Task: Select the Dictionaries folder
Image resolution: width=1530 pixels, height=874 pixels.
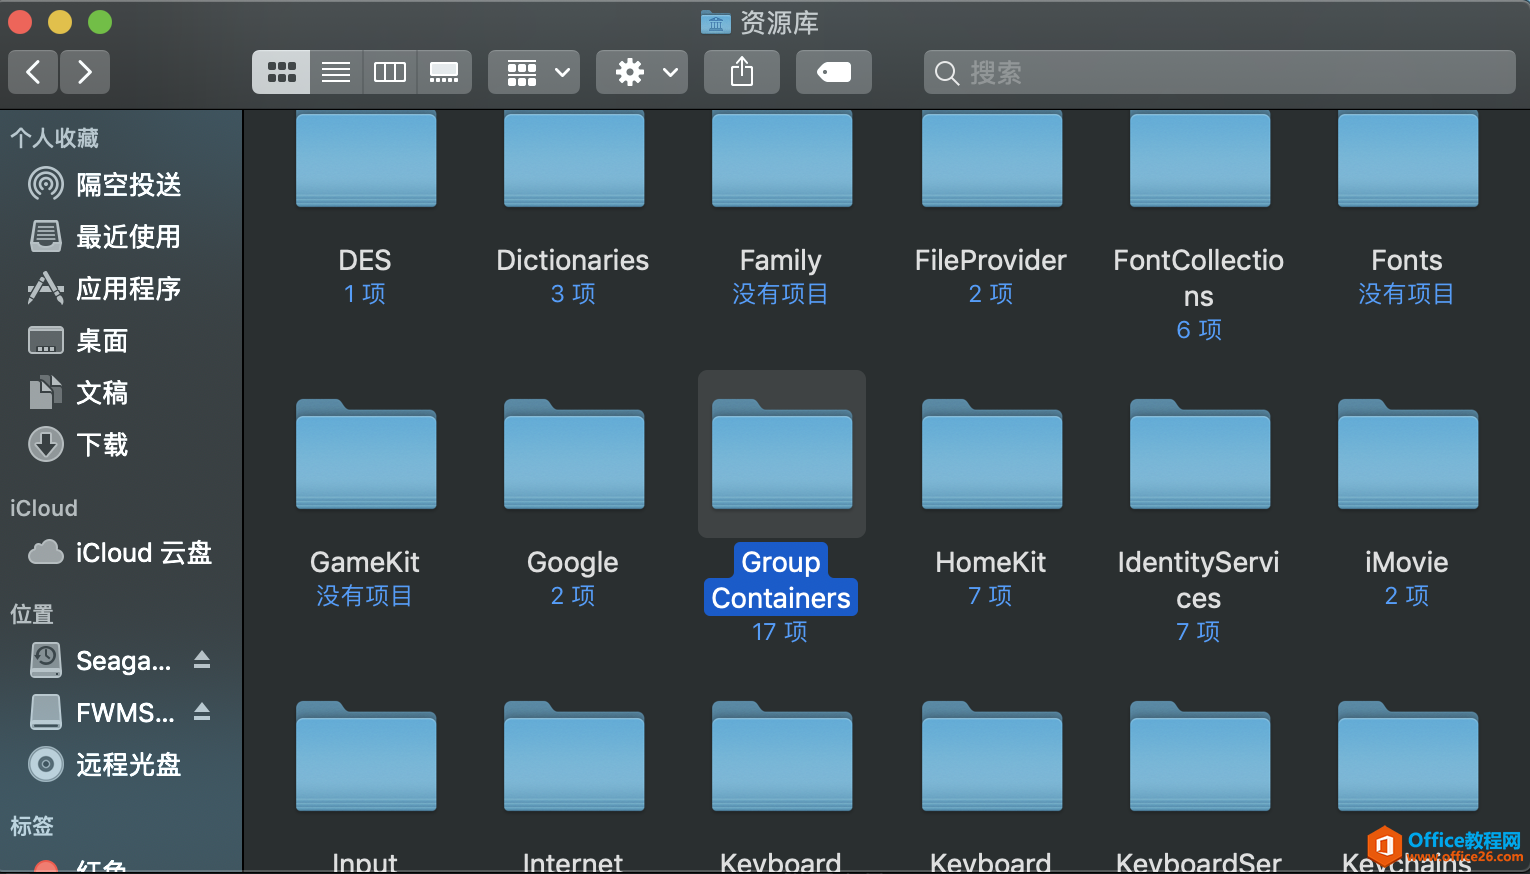Action: click(x=574, y=160)
